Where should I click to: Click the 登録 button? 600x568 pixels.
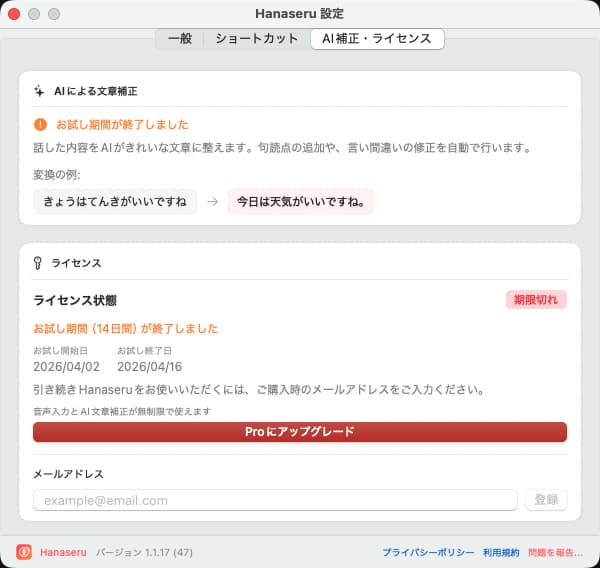pyautogui.click(x=546, y=500)
